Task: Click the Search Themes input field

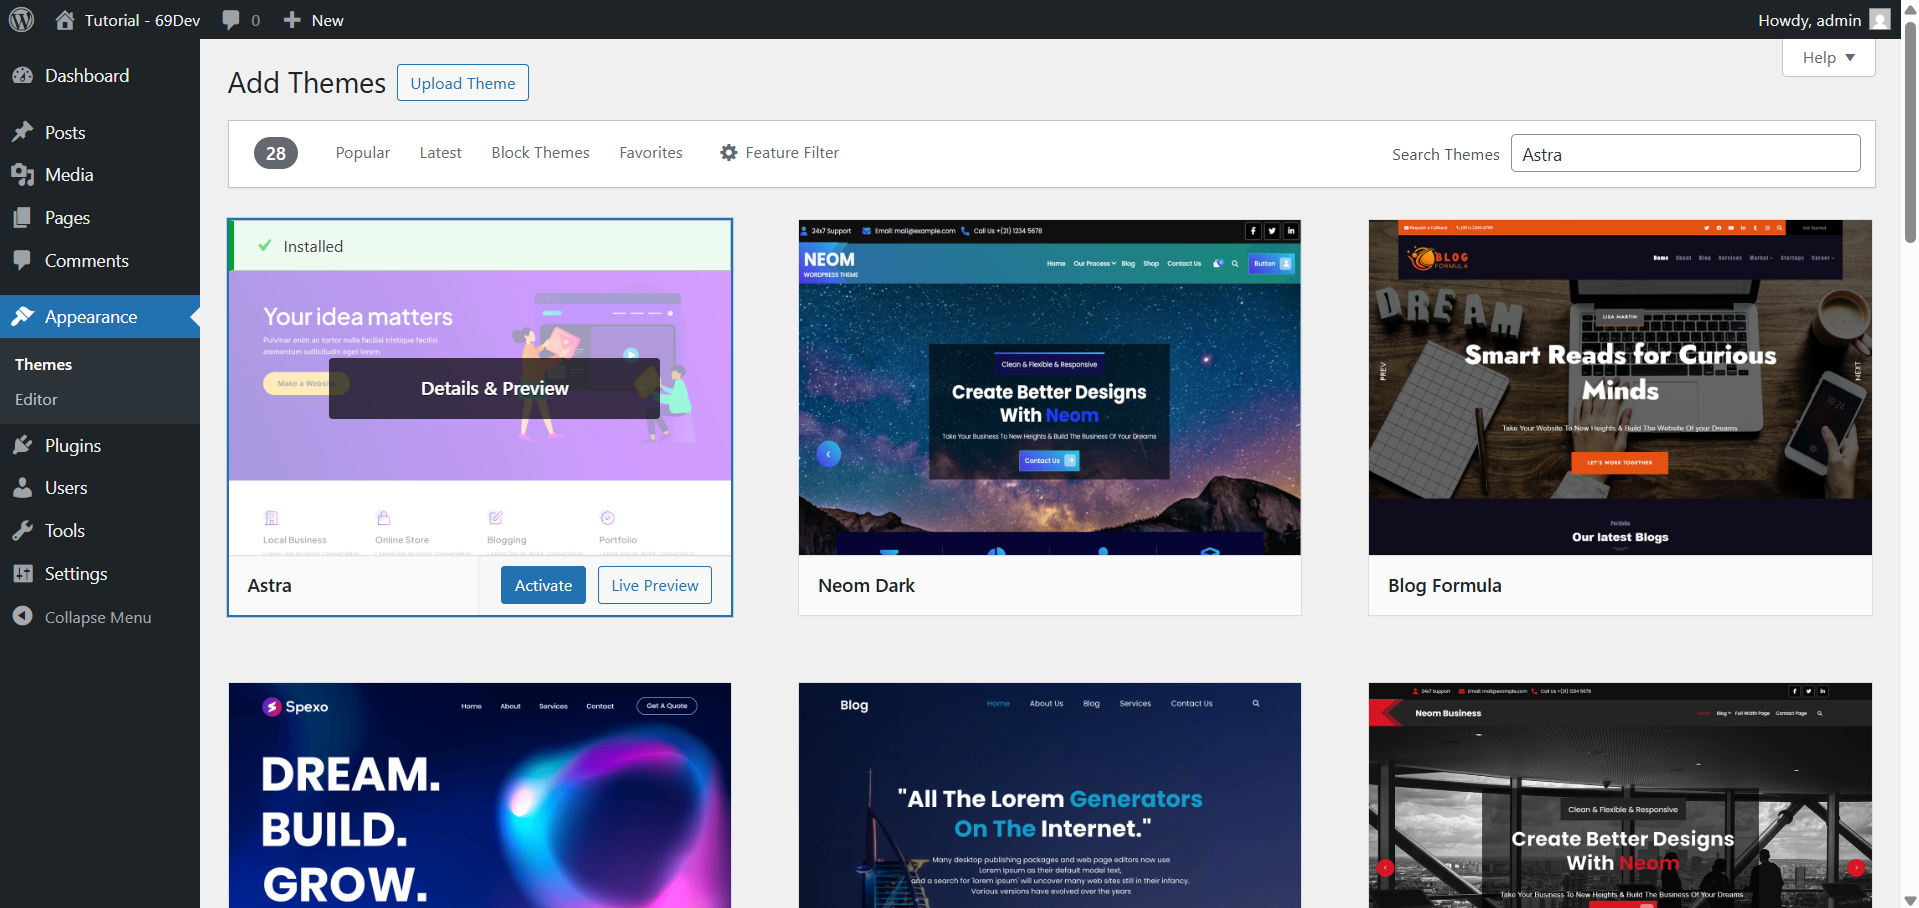Action: (1685, 154)
